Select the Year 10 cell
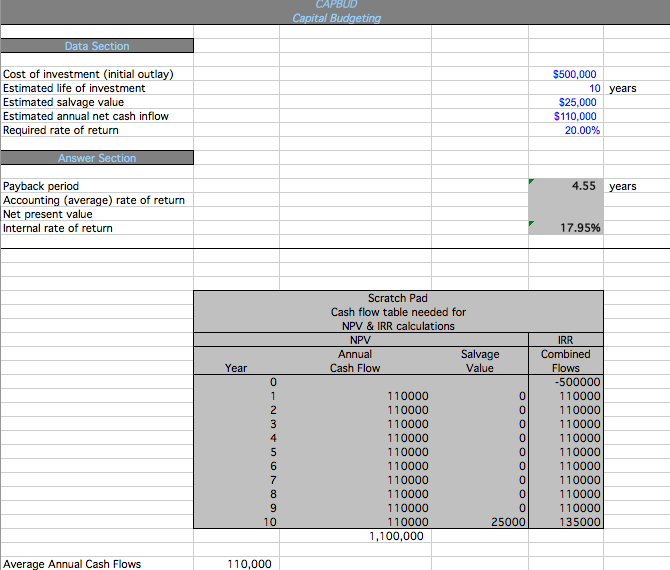670x570 pixels. tap(237, 522)
